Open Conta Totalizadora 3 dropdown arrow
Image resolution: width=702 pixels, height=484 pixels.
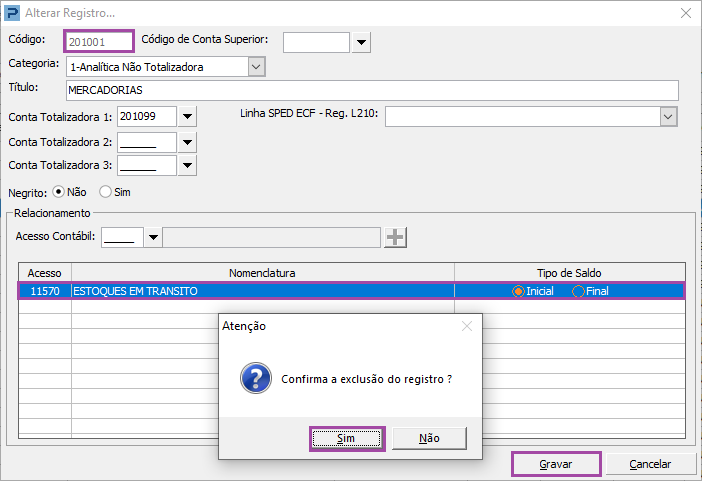[187, 165]
